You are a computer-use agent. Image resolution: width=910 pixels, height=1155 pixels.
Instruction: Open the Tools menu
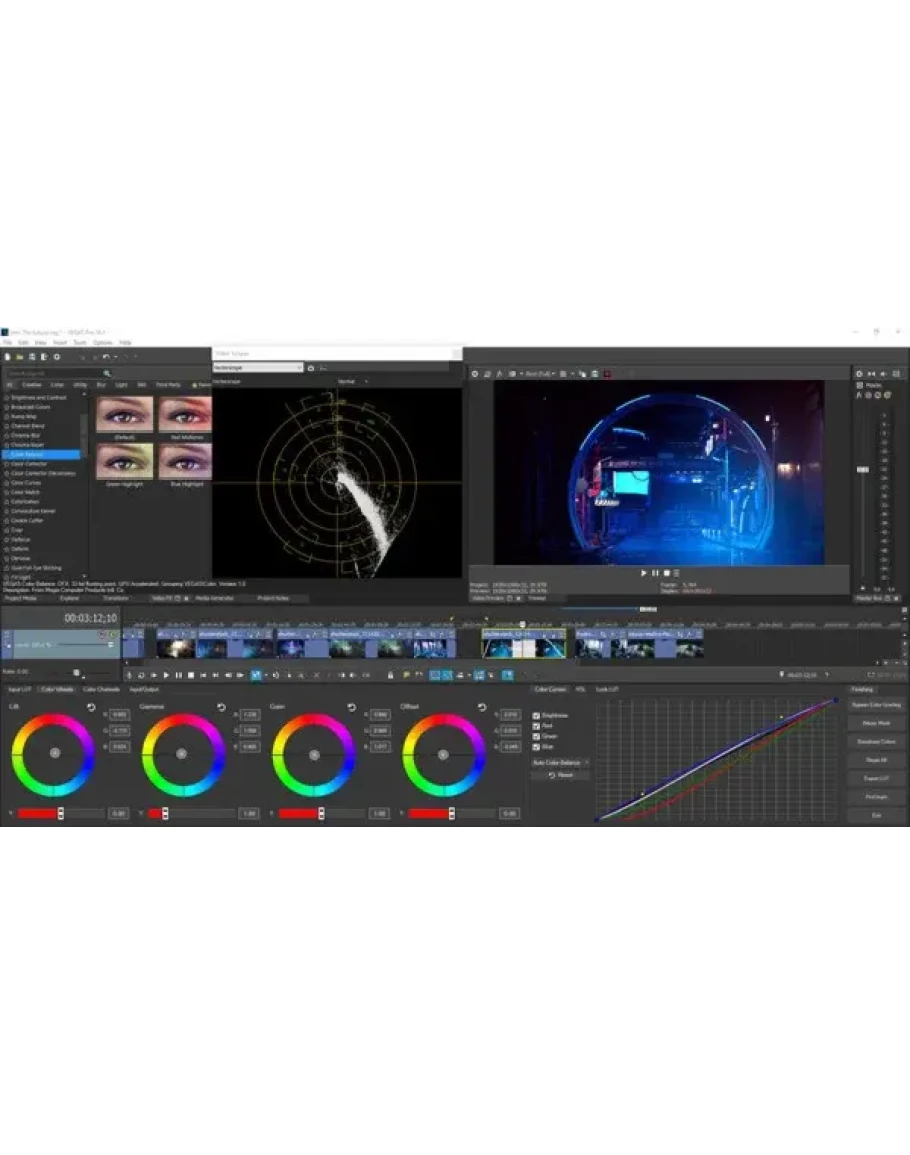point(79,342)
